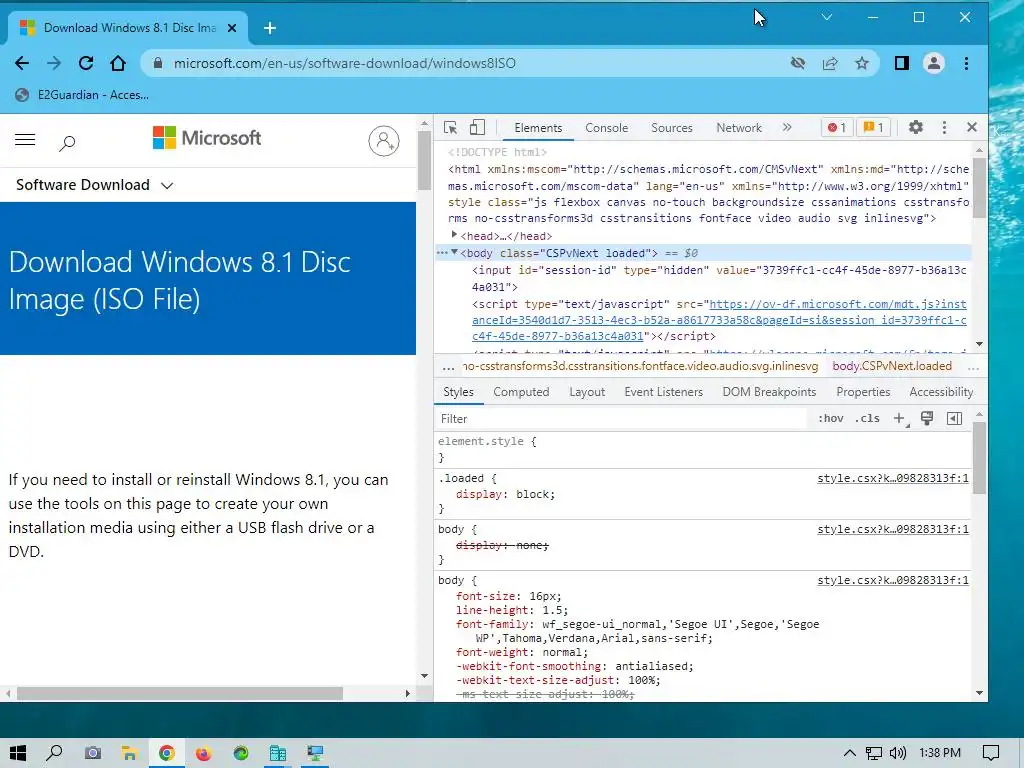Bookmark this page star icon
1024x768 pixels.
[862, 63]
